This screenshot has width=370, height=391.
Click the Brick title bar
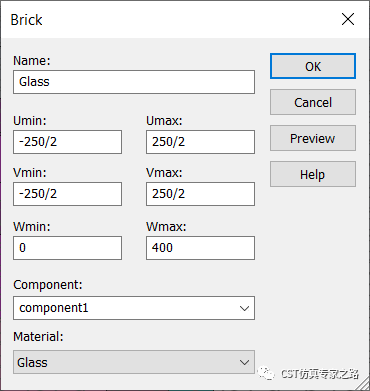[167, 19]
